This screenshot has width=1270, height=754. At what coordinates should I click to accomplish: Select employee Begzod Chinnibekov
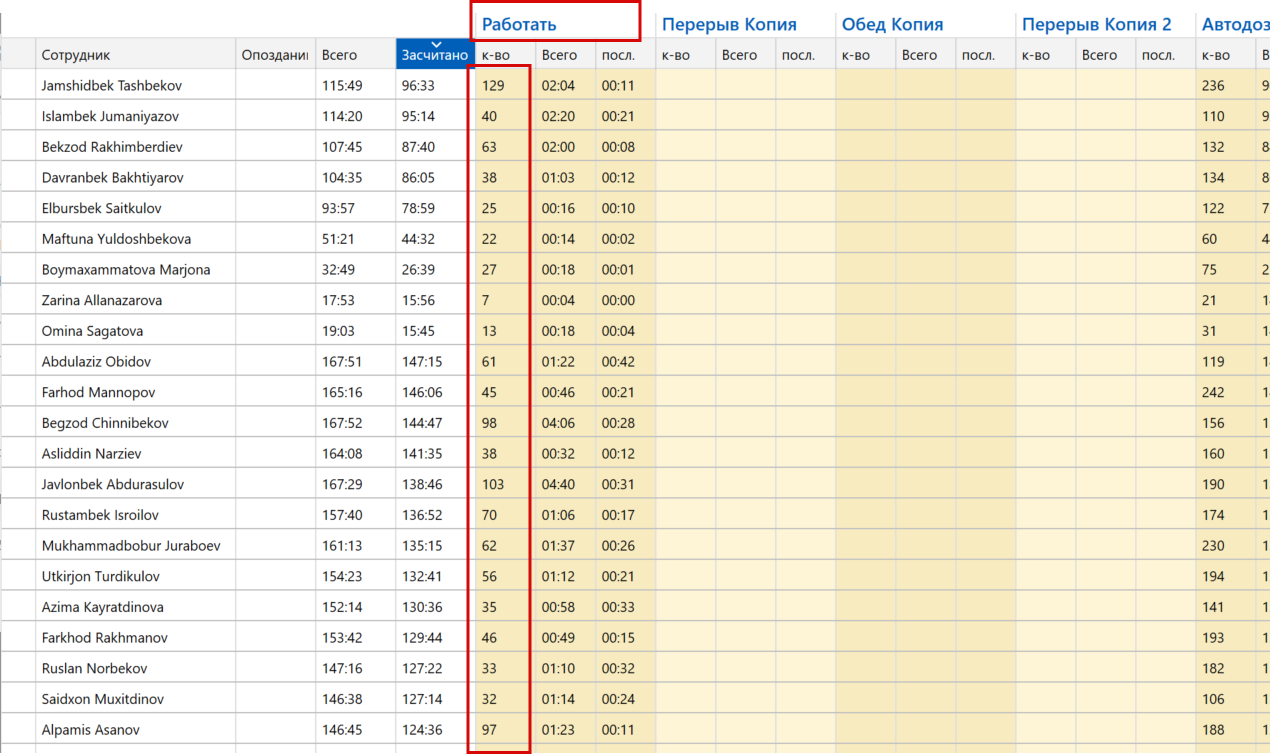pos(105,423)
